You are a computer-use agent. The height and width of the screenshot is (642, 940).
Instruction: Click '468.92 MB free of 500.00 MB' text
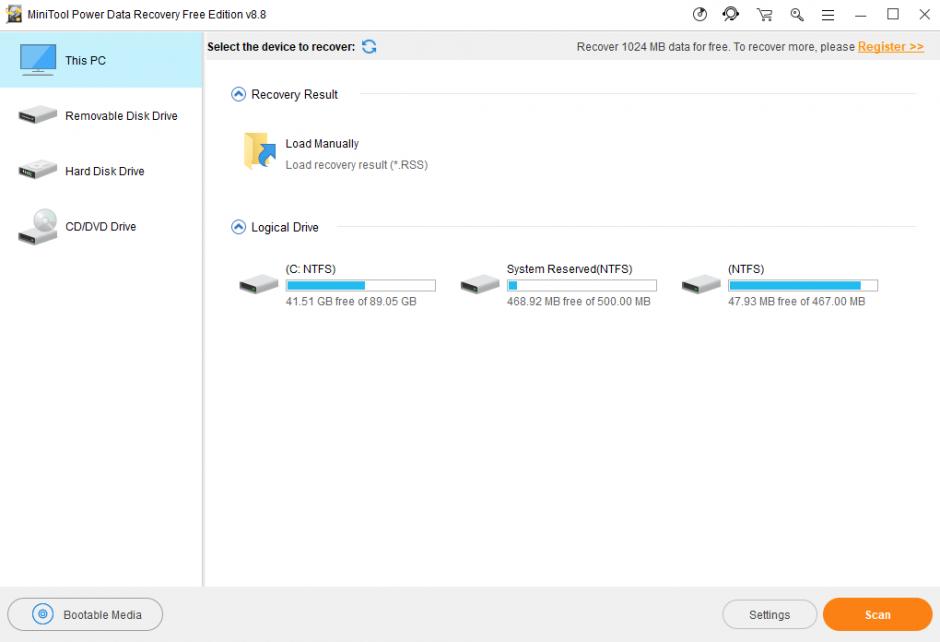(x=579, y=302)
